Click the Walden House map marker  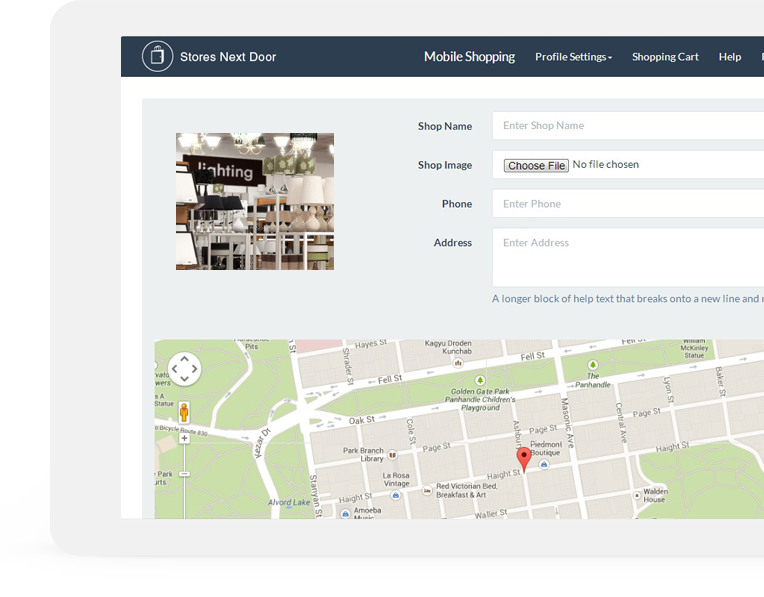coord(637,495)
